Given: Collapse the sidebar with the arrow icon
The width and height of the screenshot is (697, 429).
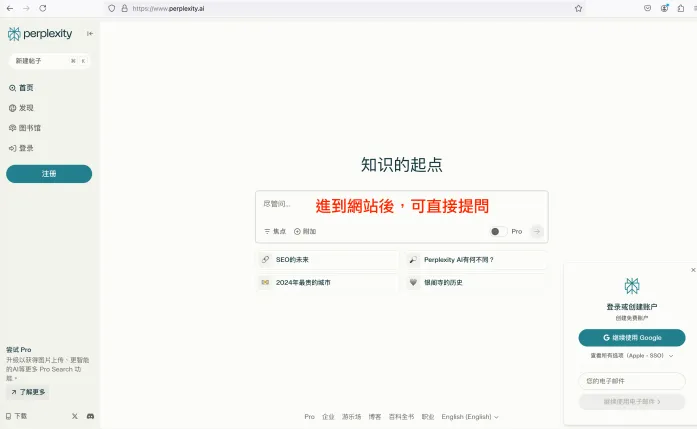Looking at the screenshot, I should click(x=90, y=33).
